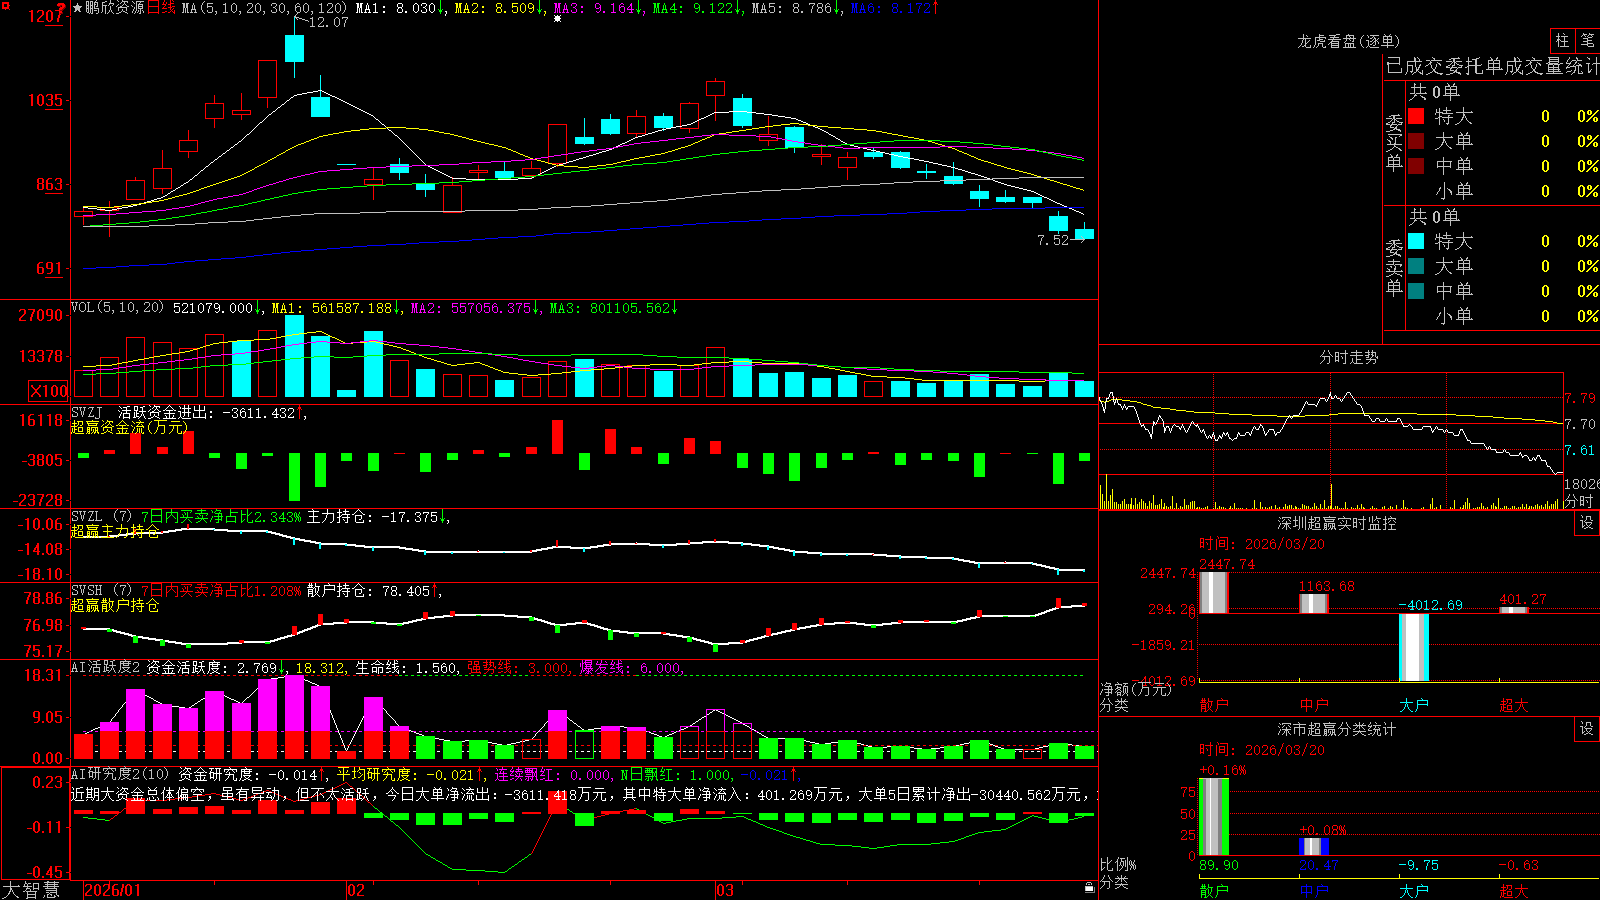Click the star icon before 鹏欣资源
This screenshot has width=1600, height=900.
[78, 8]
